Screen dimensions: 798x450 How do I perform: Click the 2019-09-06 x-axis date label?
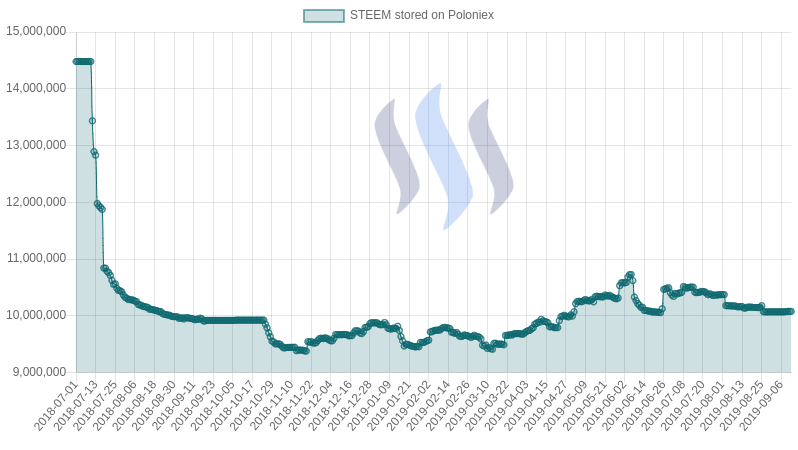click(x=761, y=406)
